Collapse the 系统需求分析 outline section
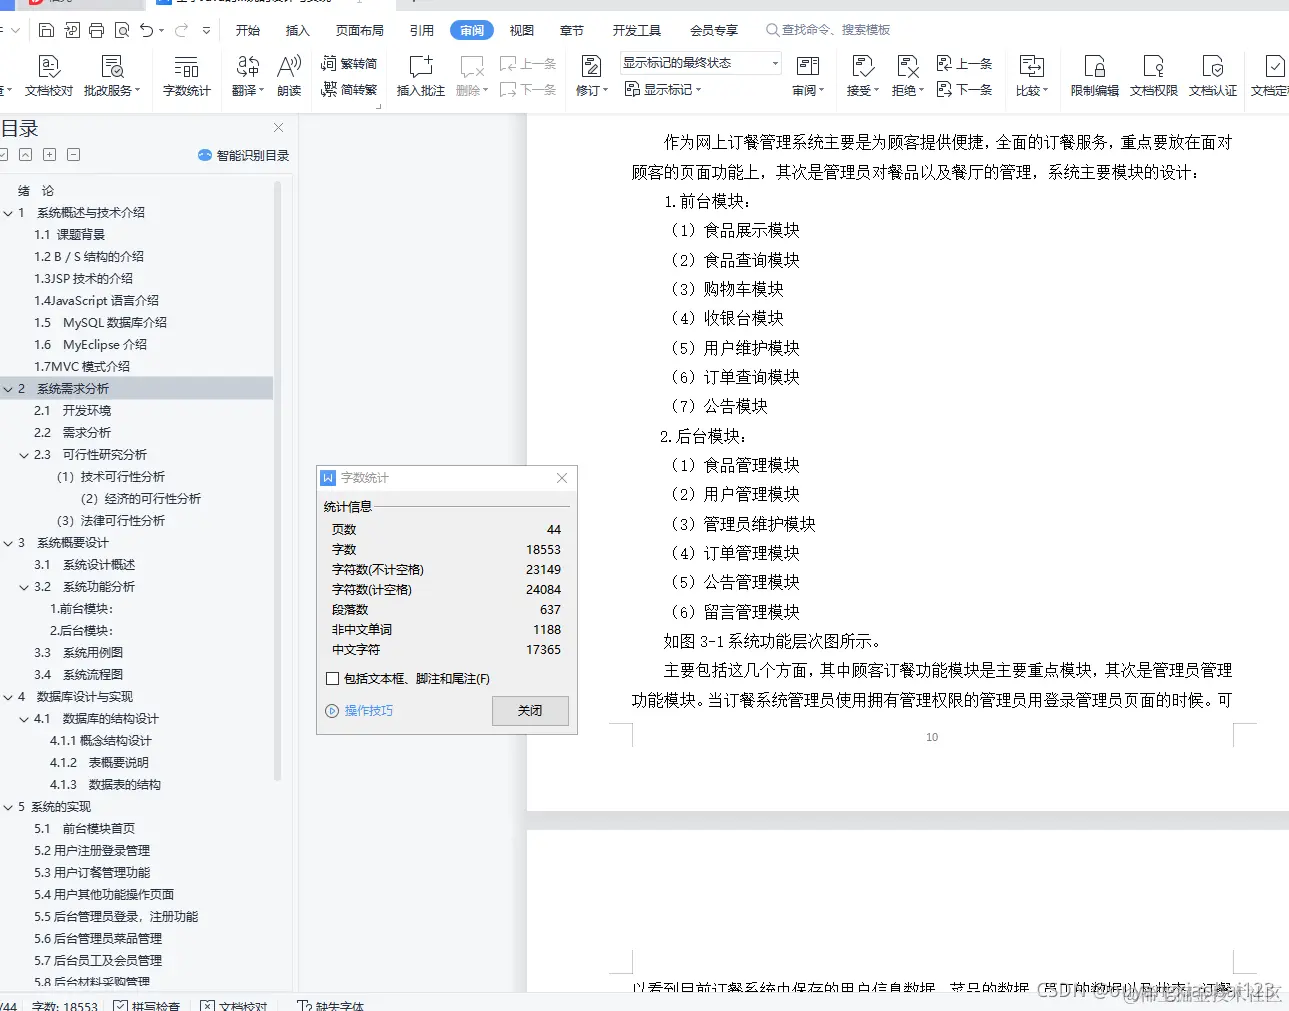Viewport: 1289px width, 1011px height. 7,388
